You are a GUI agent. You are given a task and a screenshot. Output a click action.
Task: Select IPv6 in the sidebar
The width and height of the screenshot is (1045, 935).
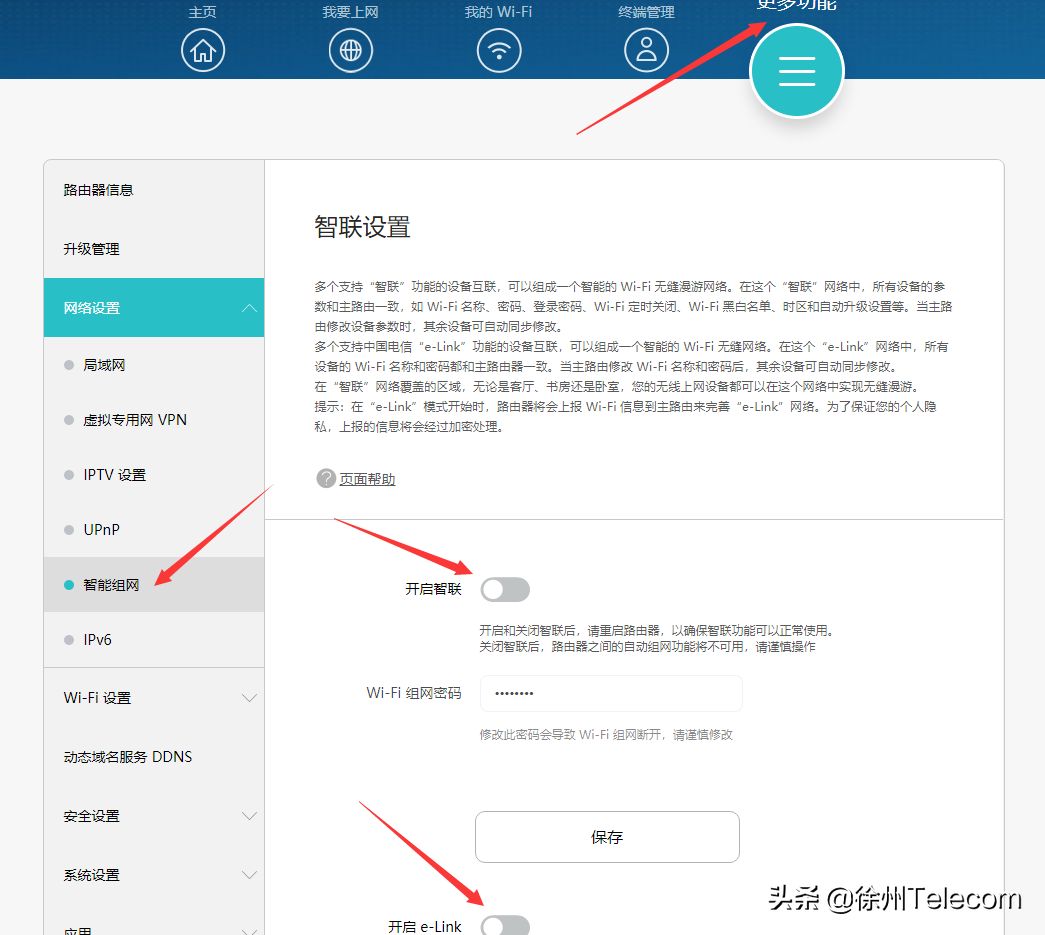point(97,640)
